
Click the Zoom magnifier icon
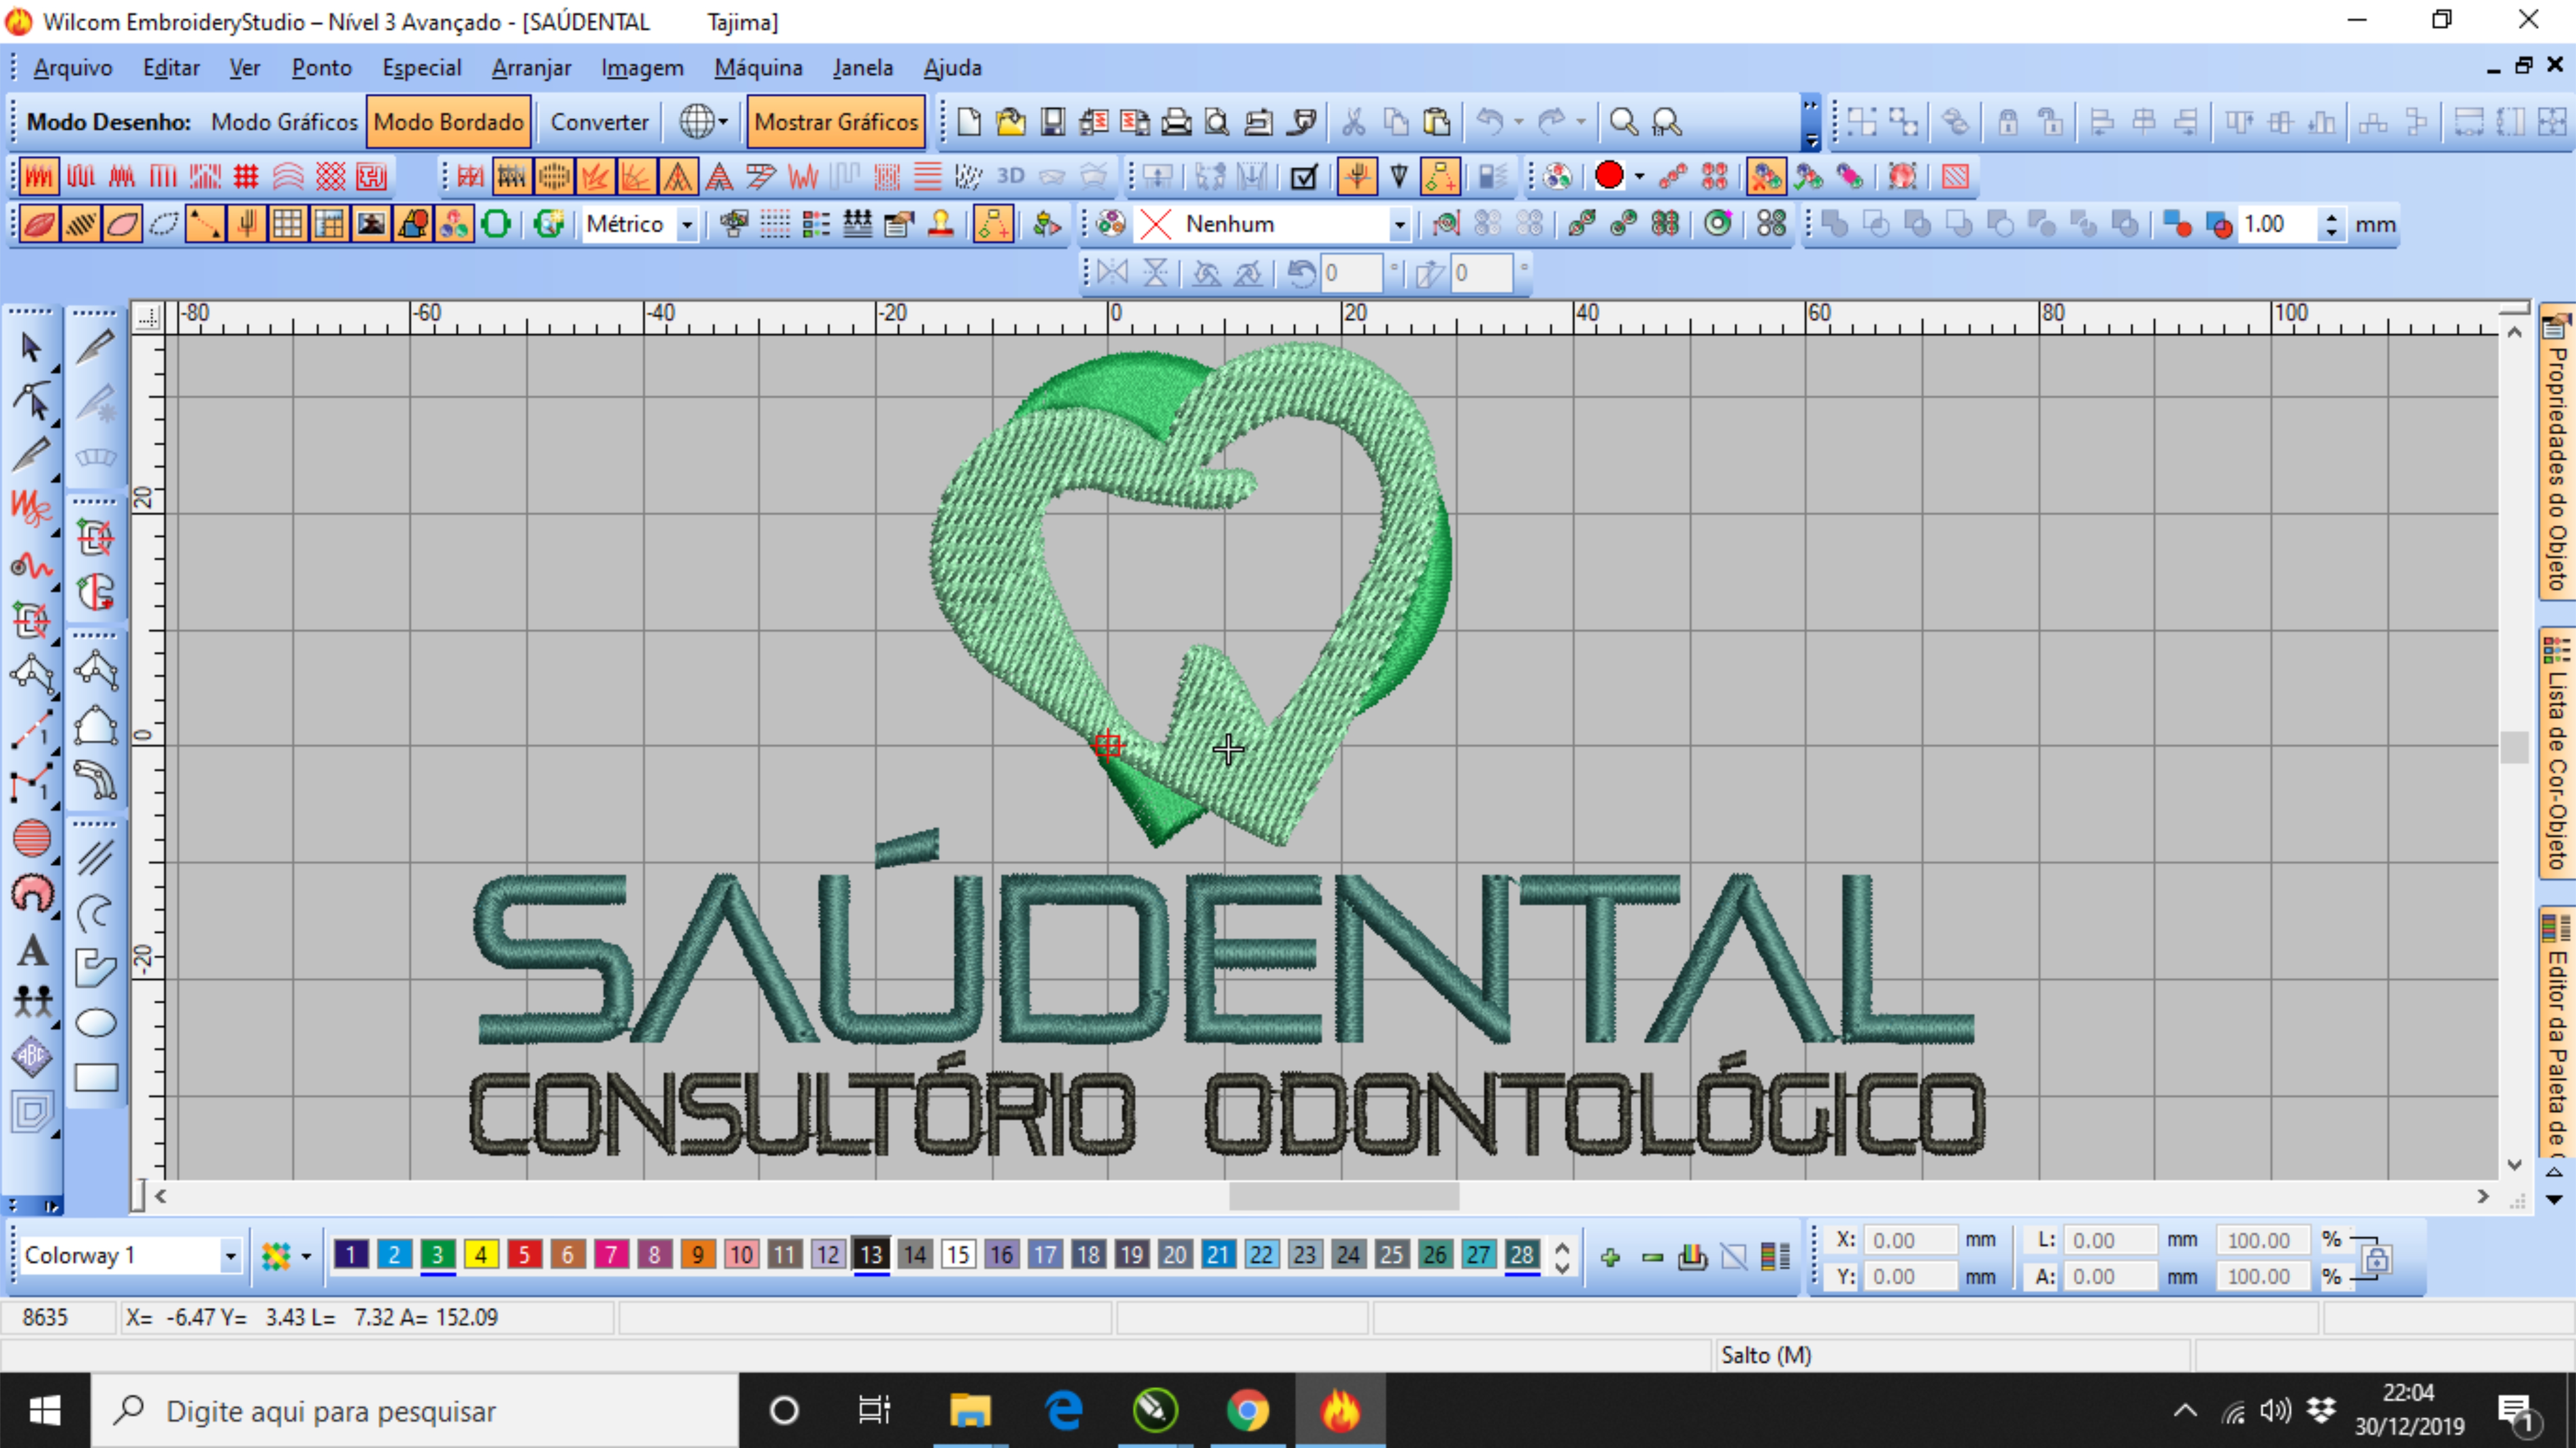click(1623, 122)
